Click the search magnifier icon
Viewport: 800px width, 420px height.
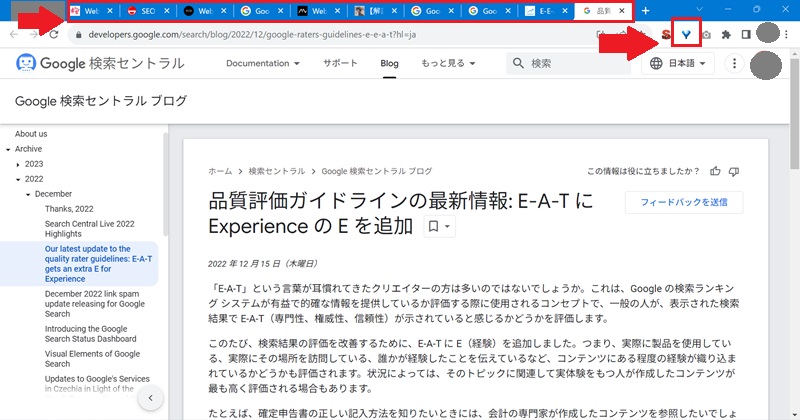tap(518, 63)
